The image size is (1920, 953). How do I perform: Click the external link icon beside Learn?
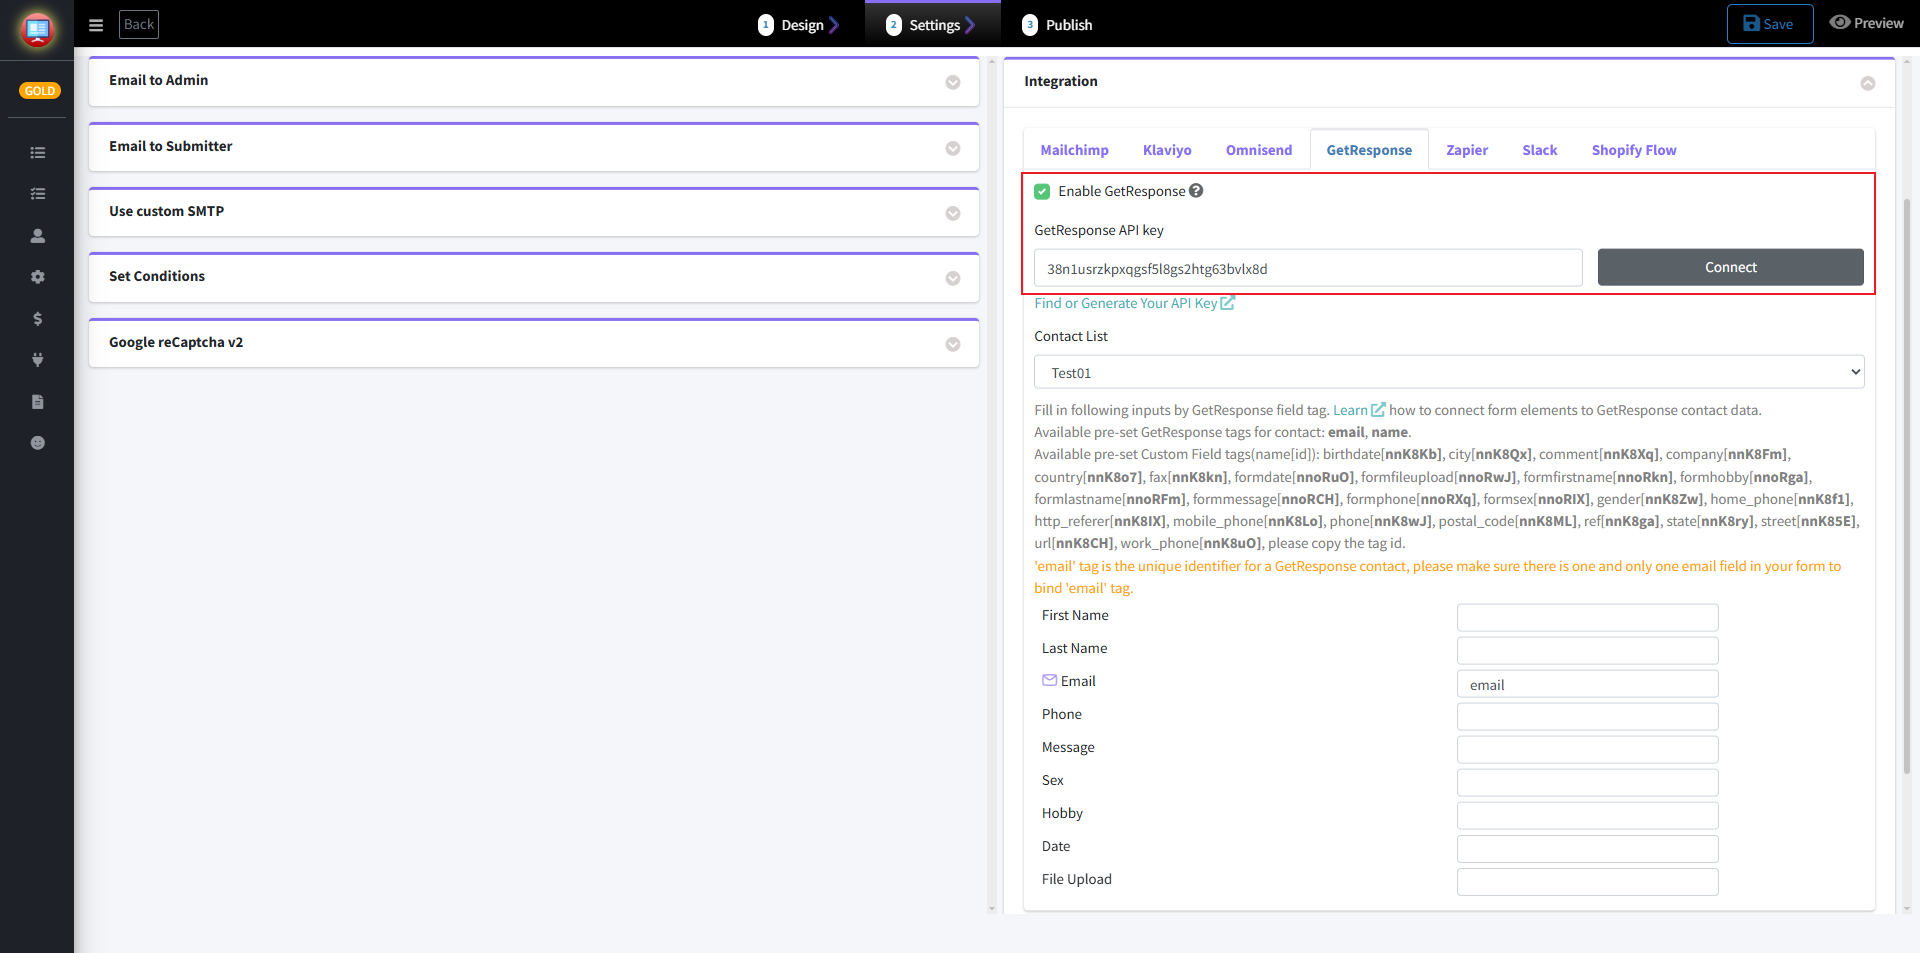click(x=1378, y=410)
